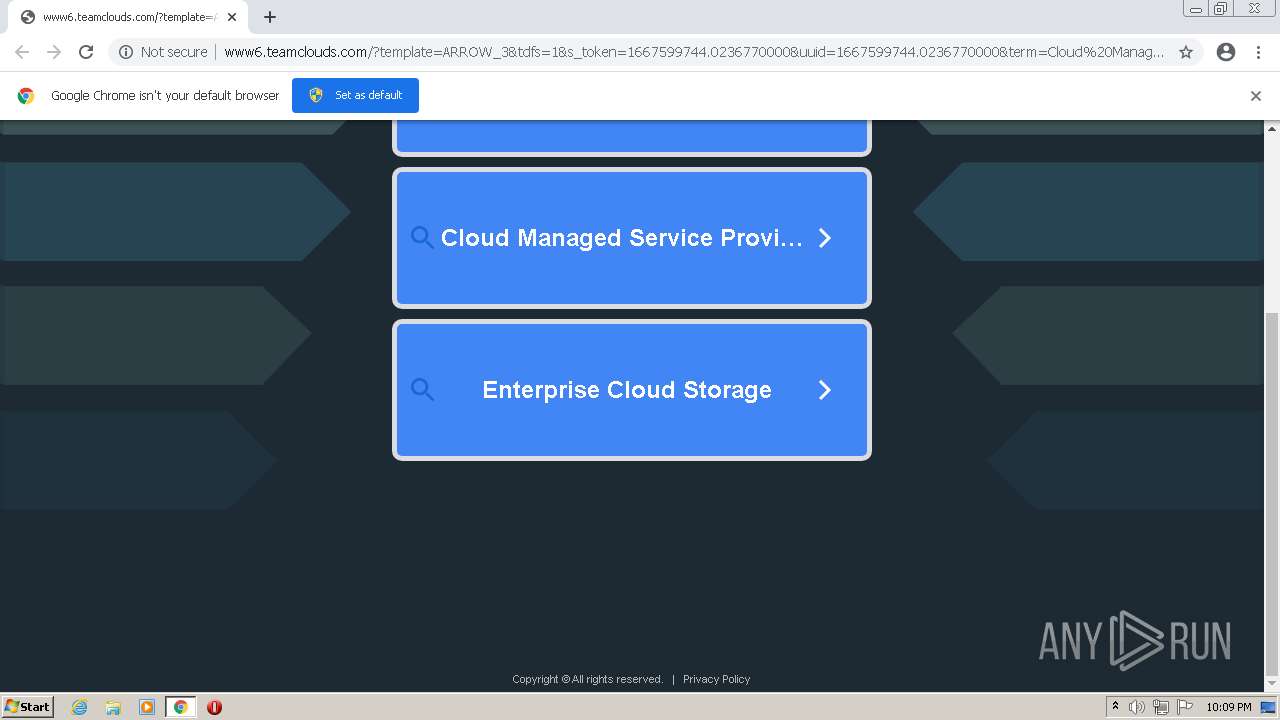This screenshot has width=1280, height=720.
Task: Select the www6.teamclouds.com tab
Action: 128,17
